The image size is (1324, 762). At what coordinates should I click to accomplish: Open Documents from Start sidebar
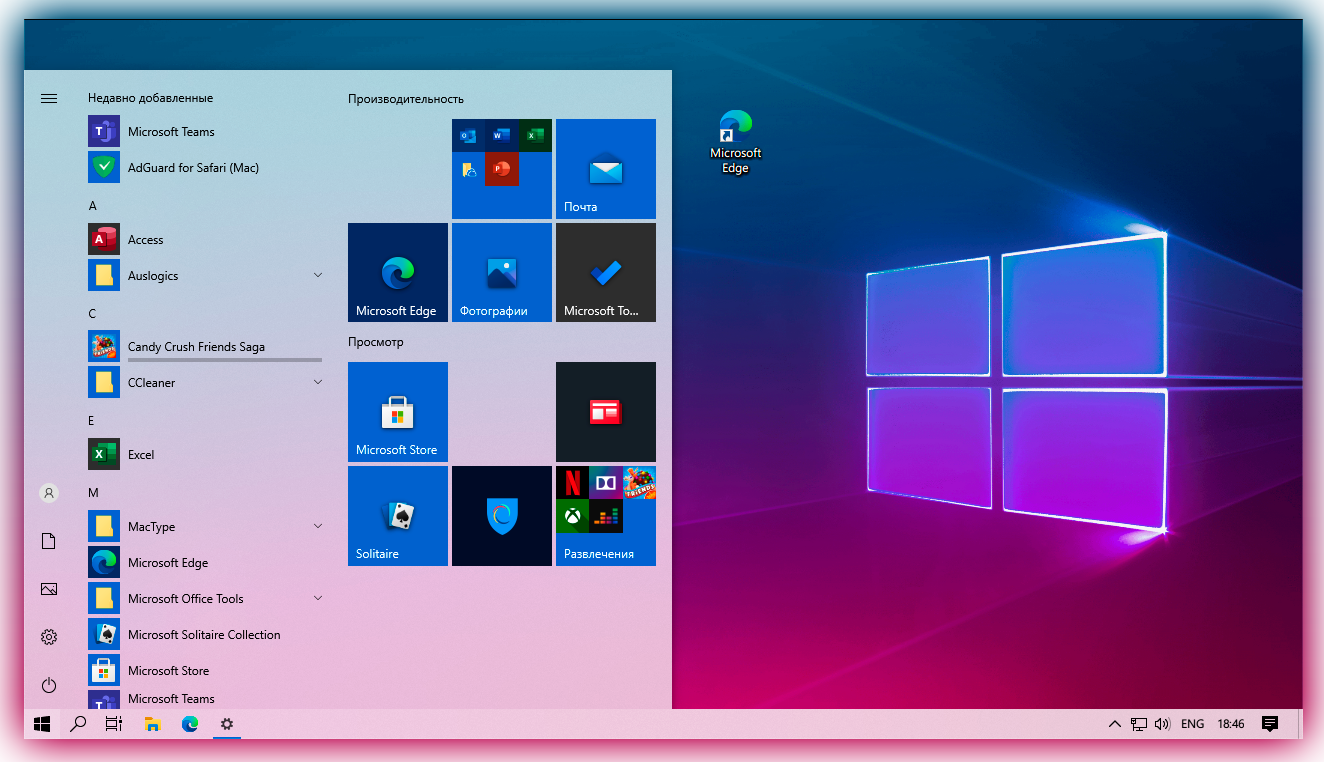pos(48,541)
